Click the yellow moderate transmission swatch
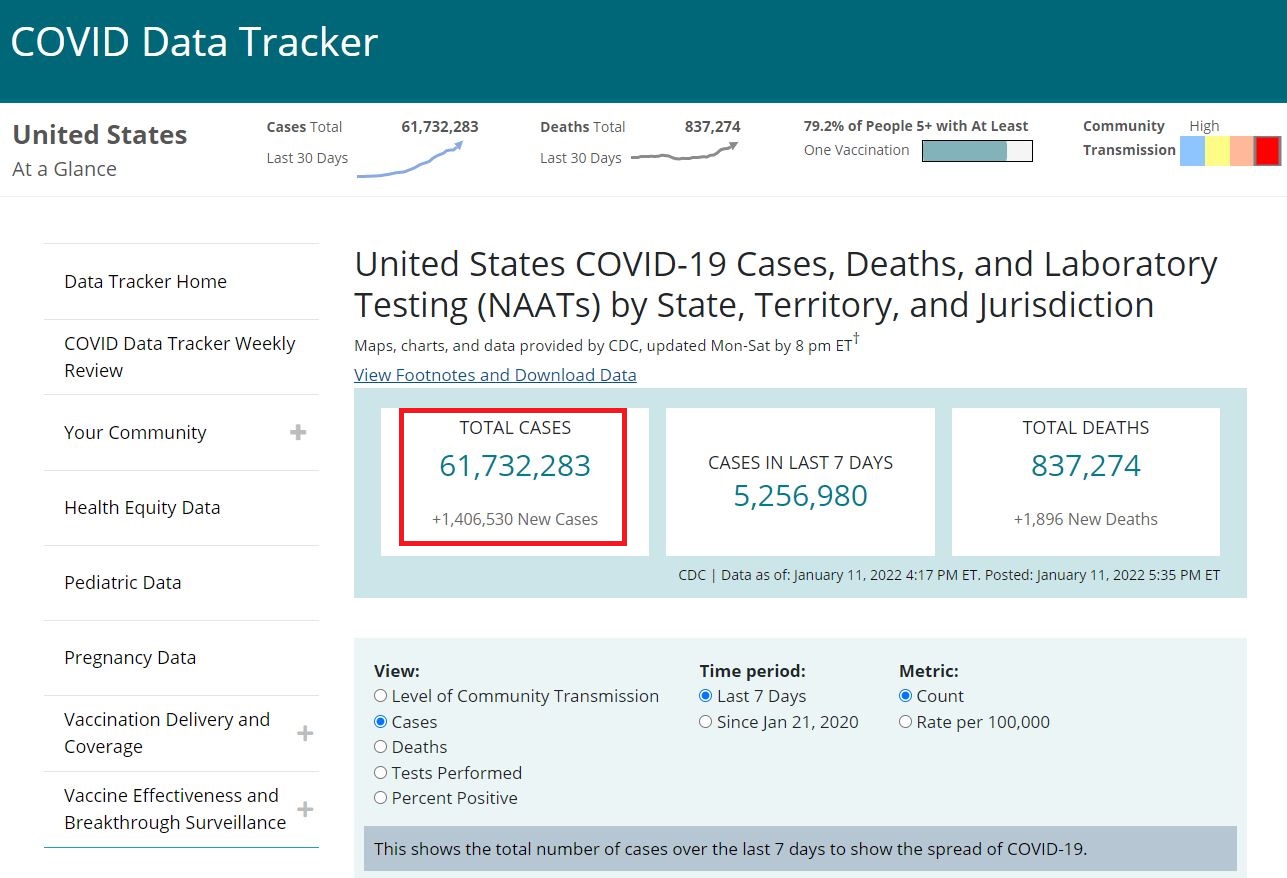 (x=1217, y=151)
